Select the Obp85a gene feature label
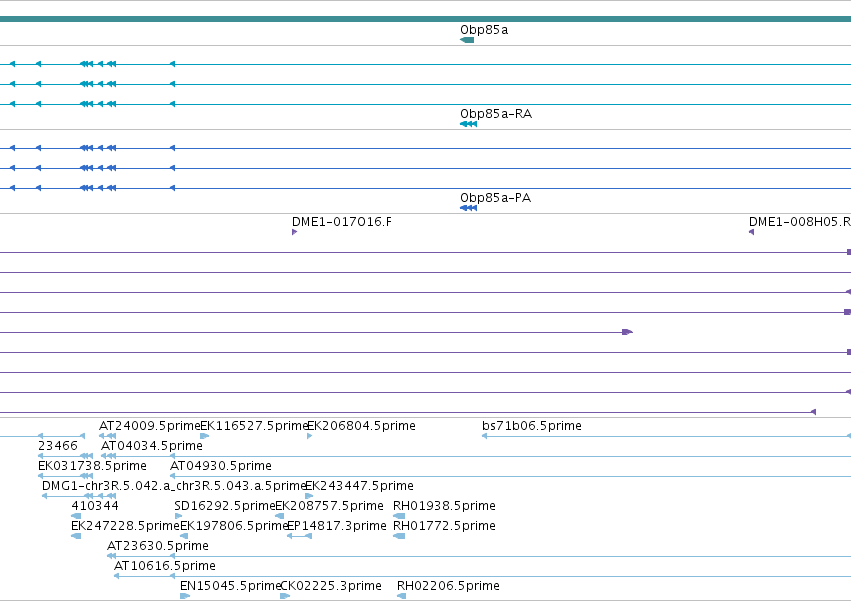Viewport: 851px width, 601px height. [x=484, y=30]
